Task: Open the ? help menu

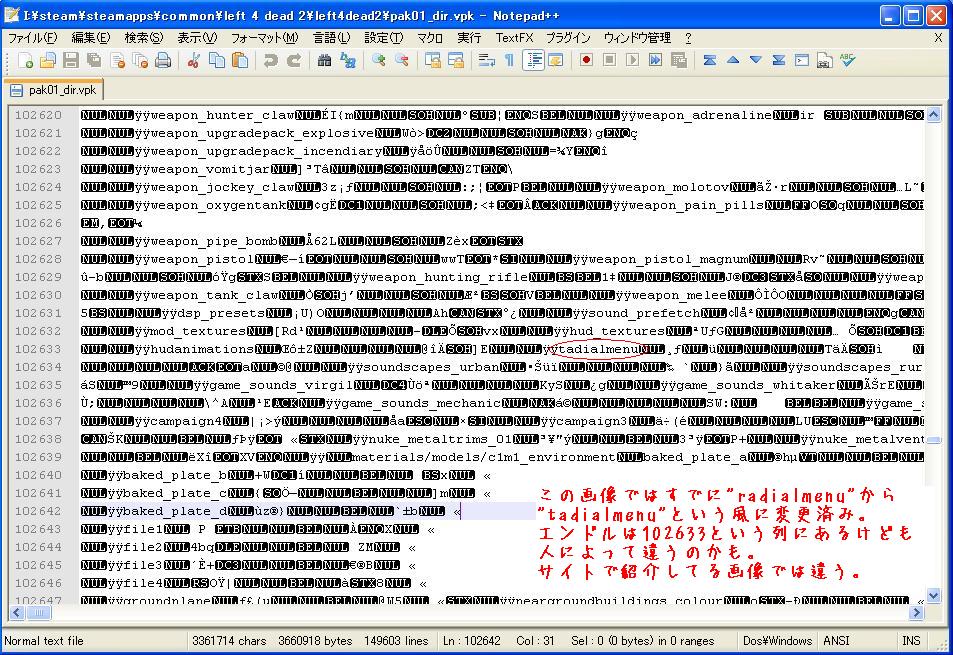Action: 688,38
